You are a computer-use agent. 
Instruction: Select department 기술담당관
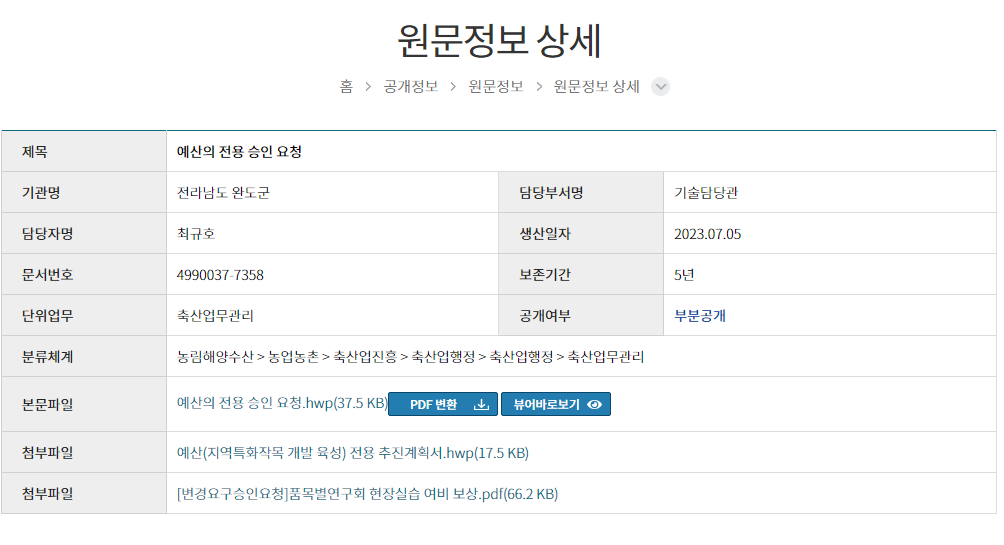[706, 193]
